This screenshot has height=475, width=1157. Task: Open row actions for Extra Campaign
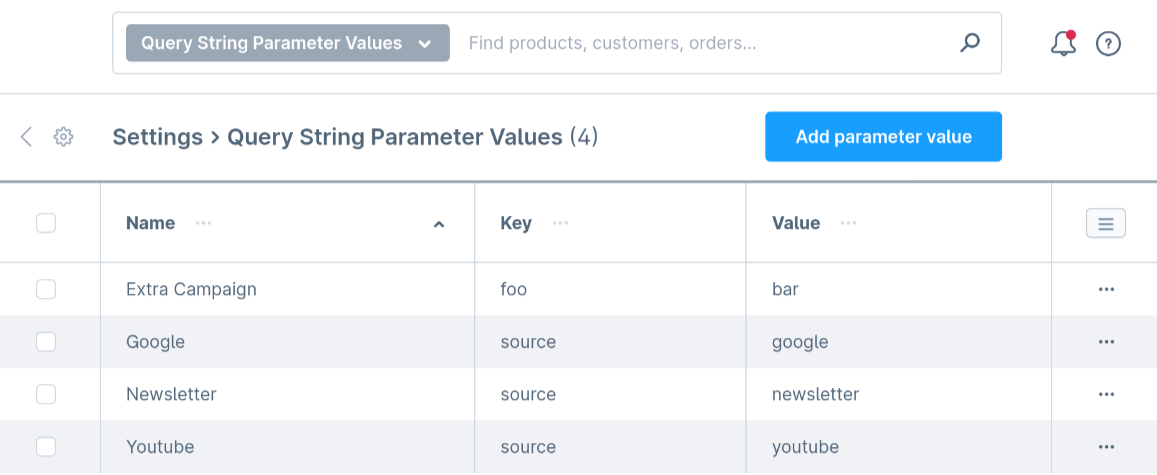[x=1106, y=289]
